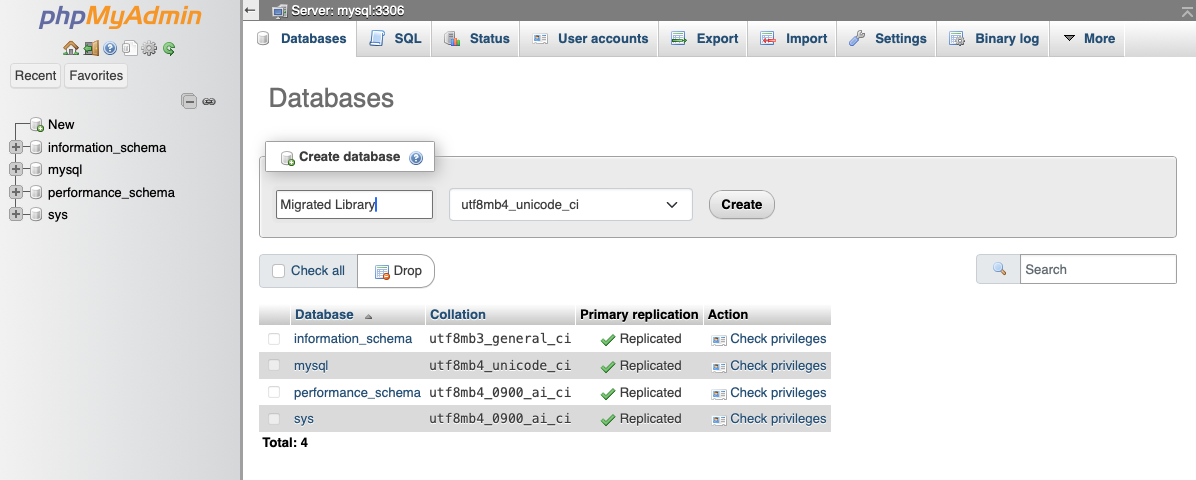Click help icon beside Create database
The width and height of the screenshot is (1196, 480).
(x=416, y=158)
